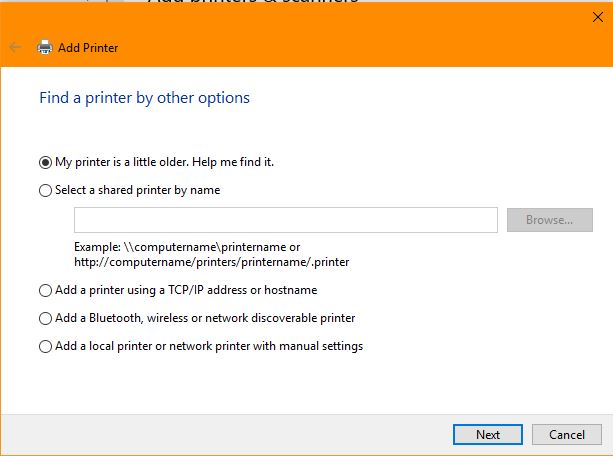Focus the shared printer name text field
The height and width of the screenshot is (456, 613).
pos(285,220)
